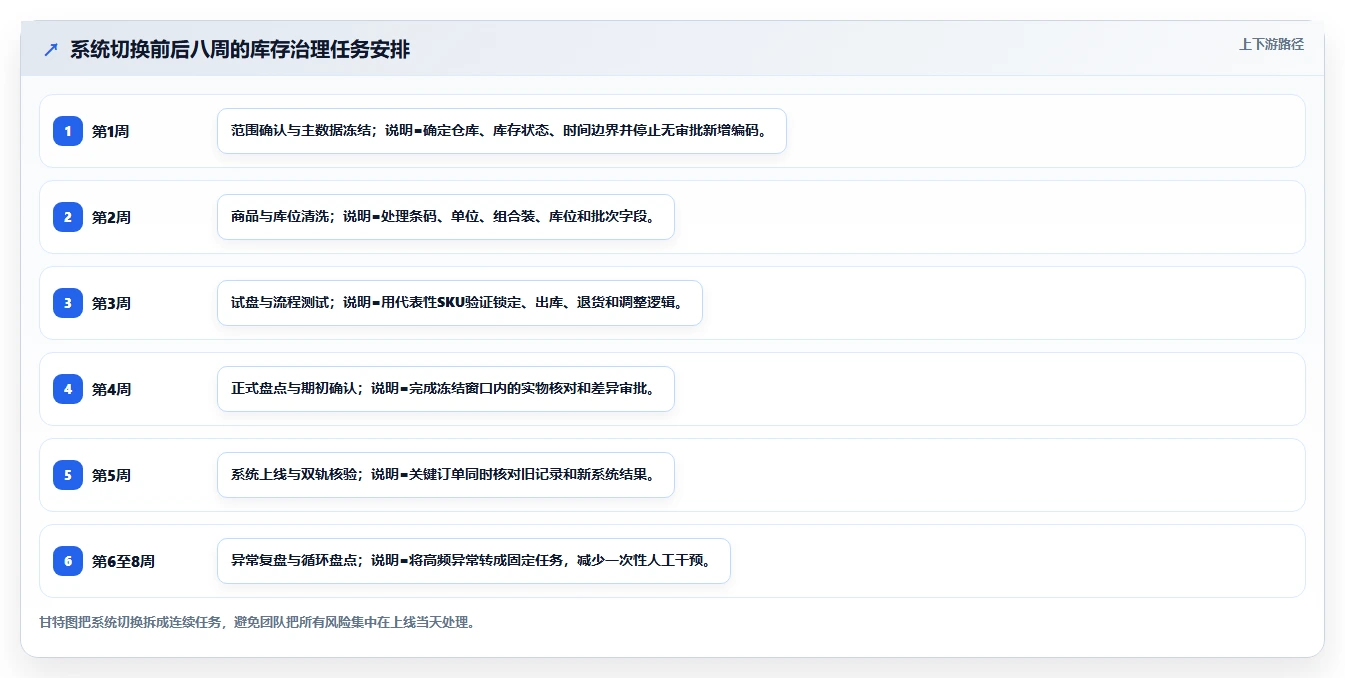Select step number 3 badge

68,303
